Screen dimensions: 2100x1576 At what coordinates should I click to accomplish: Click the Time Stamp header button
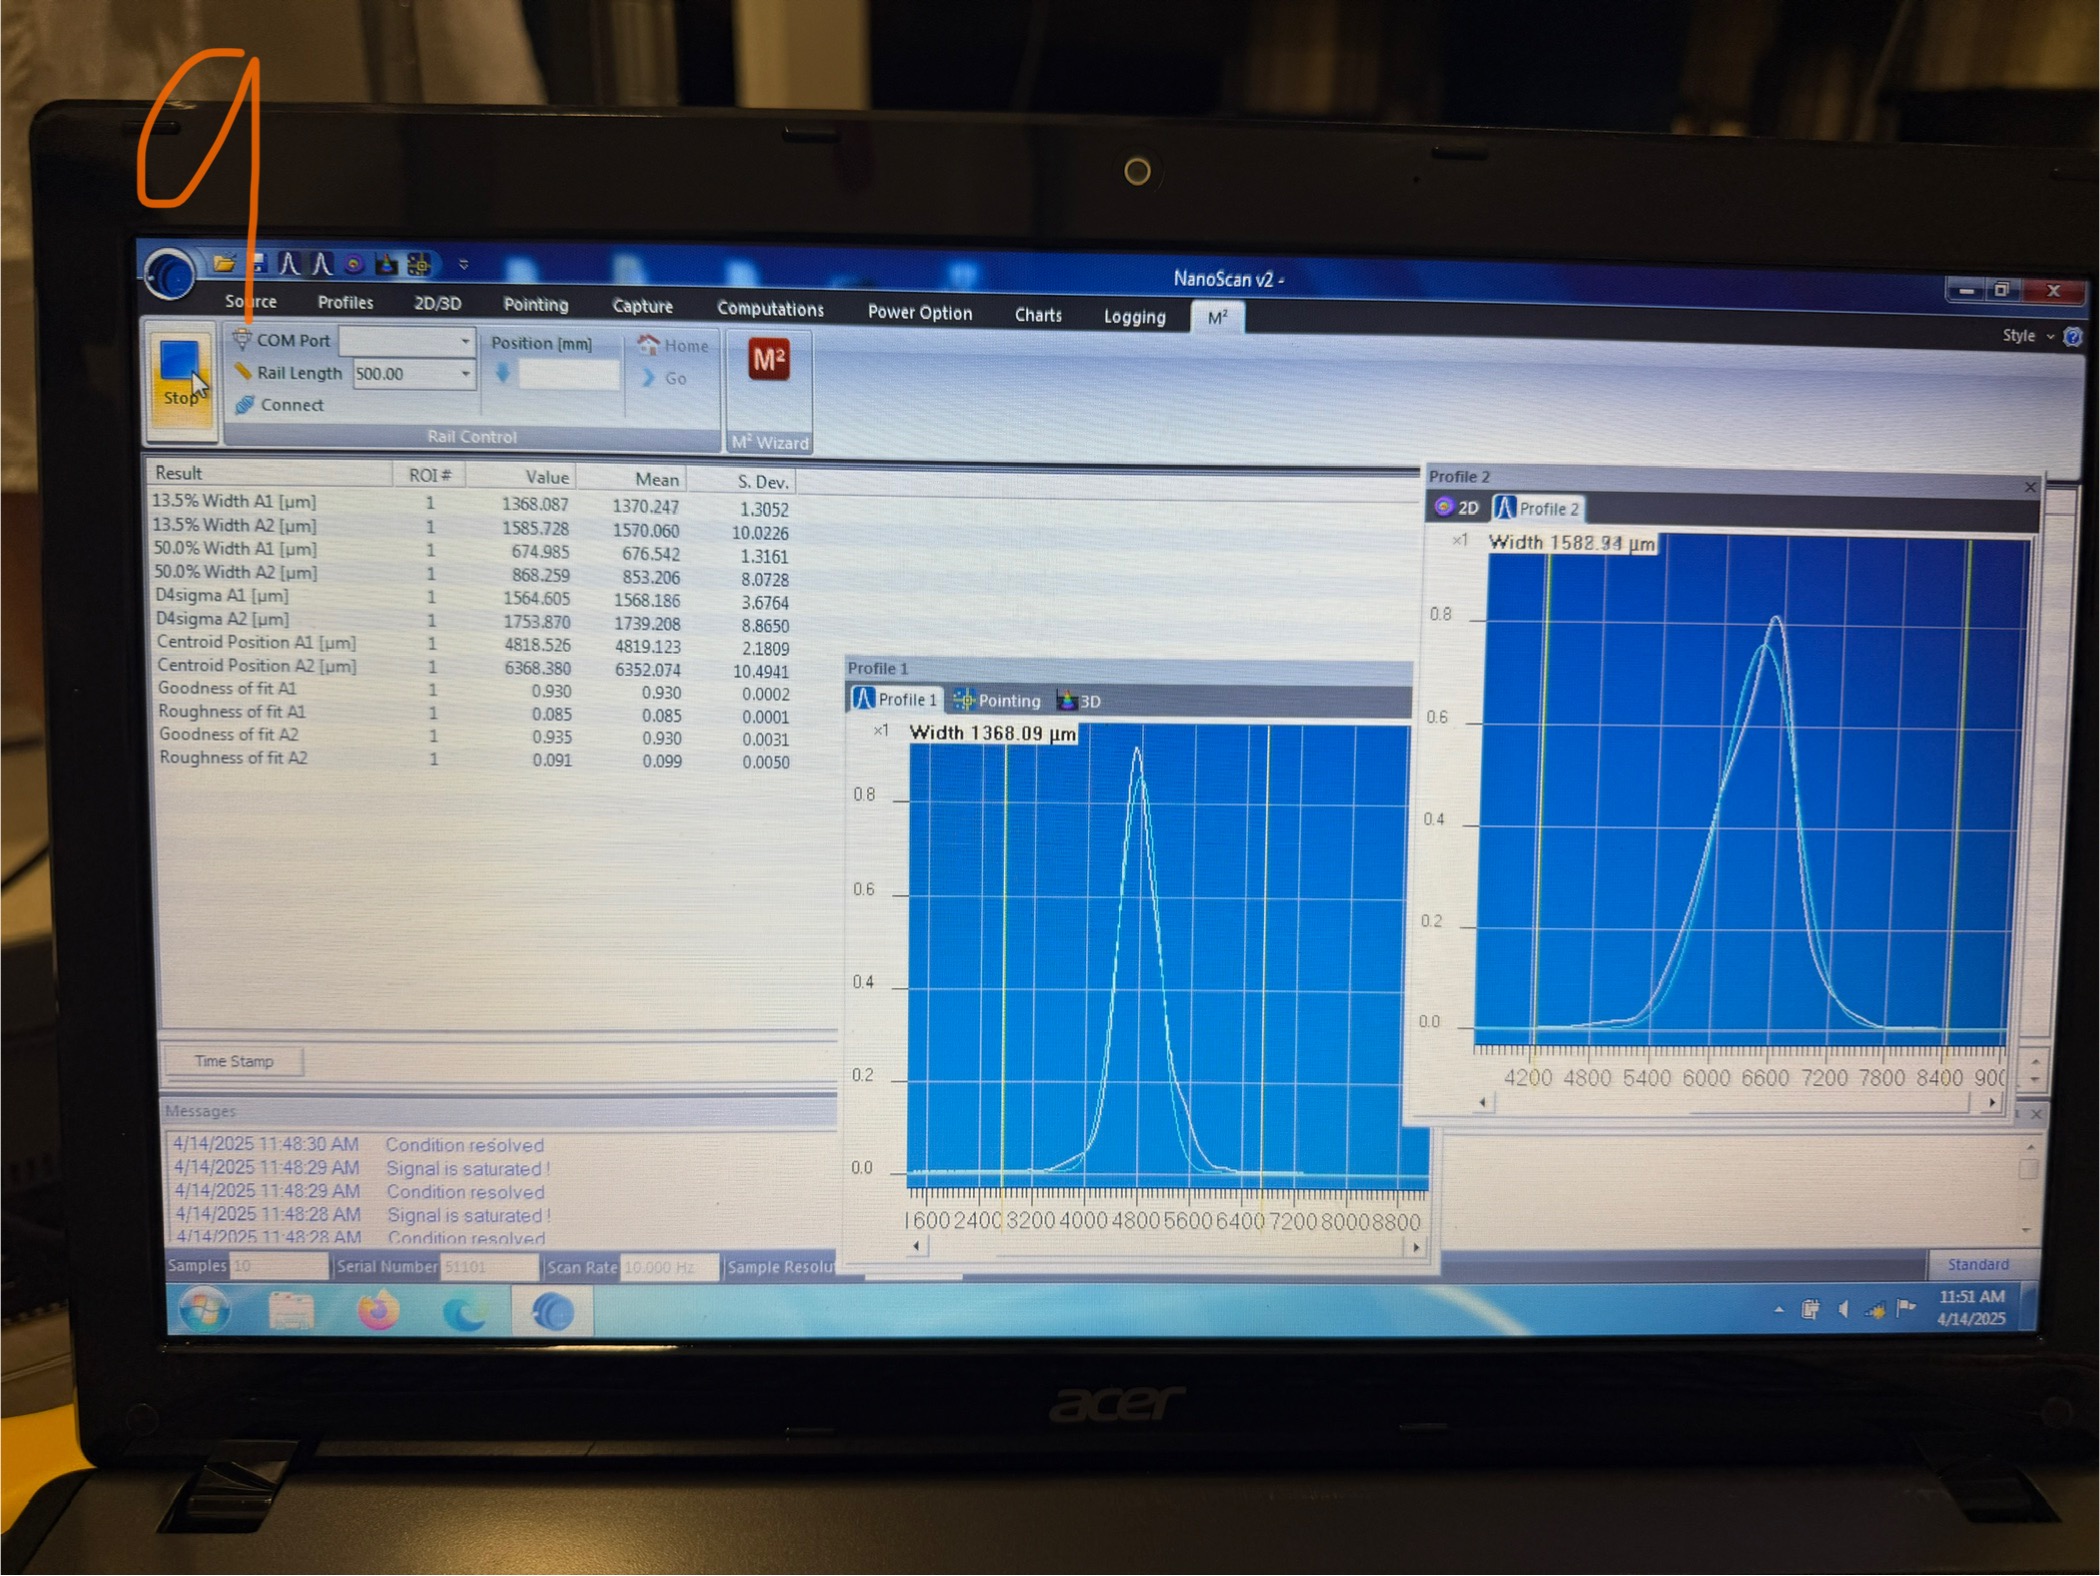click(x=234, y=1061)
